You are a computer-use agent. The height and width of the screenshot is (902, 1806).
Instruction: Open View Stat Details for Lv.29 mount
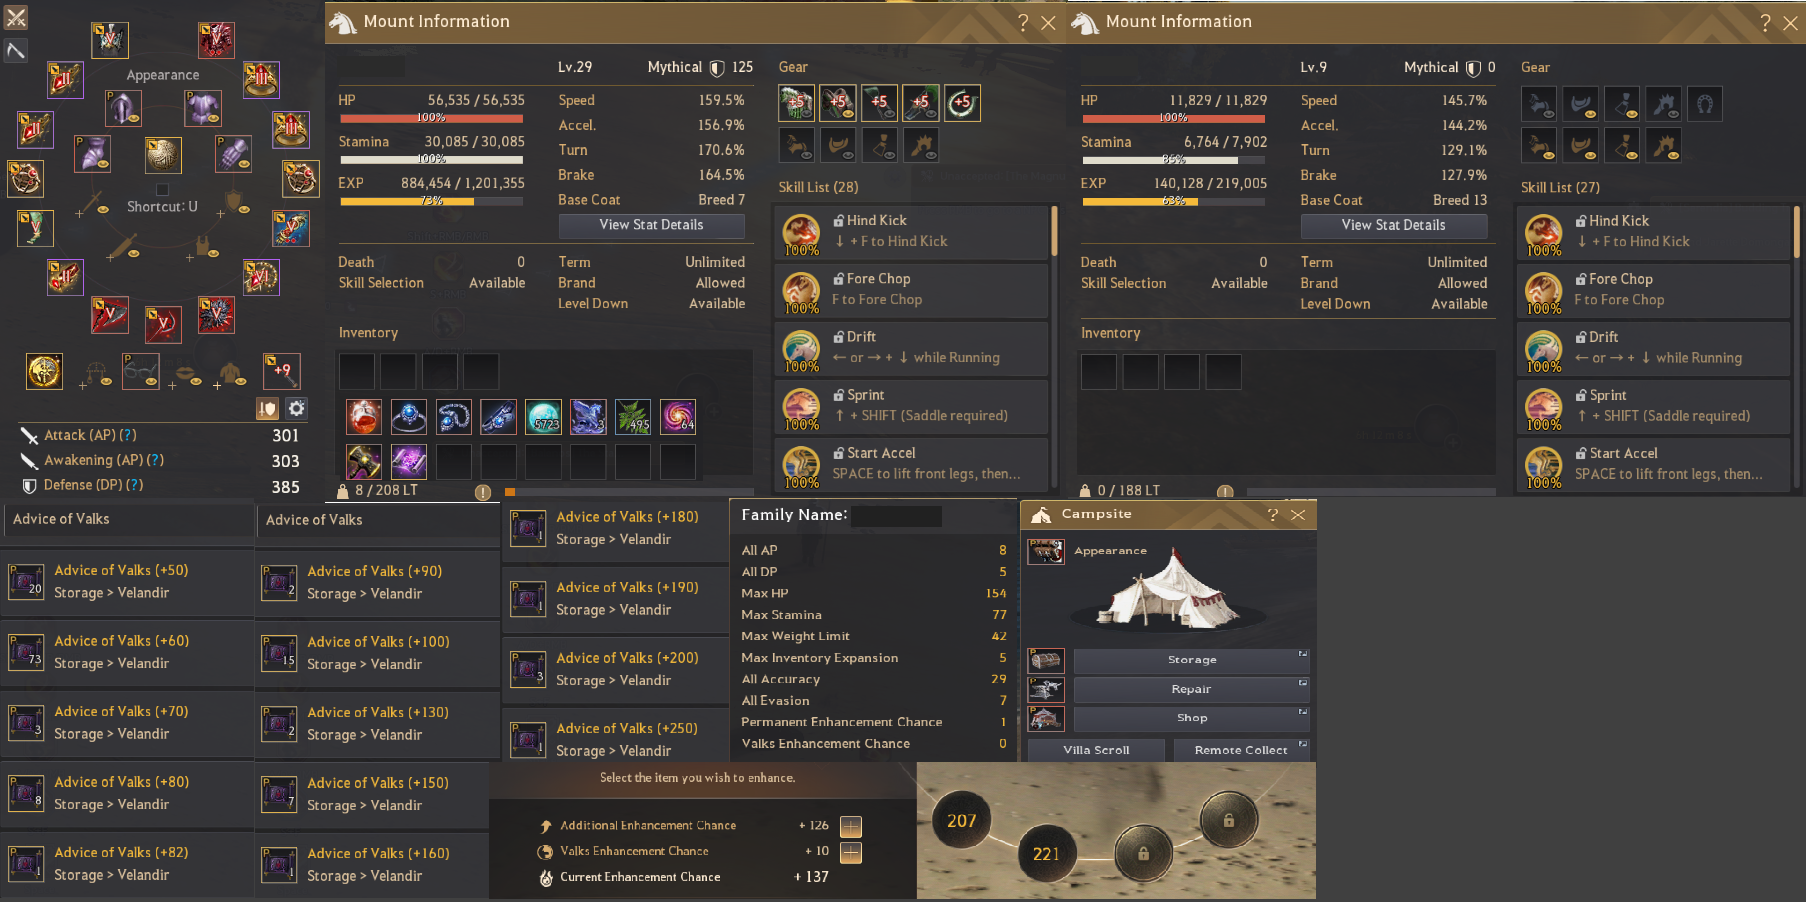click(651, 226)
